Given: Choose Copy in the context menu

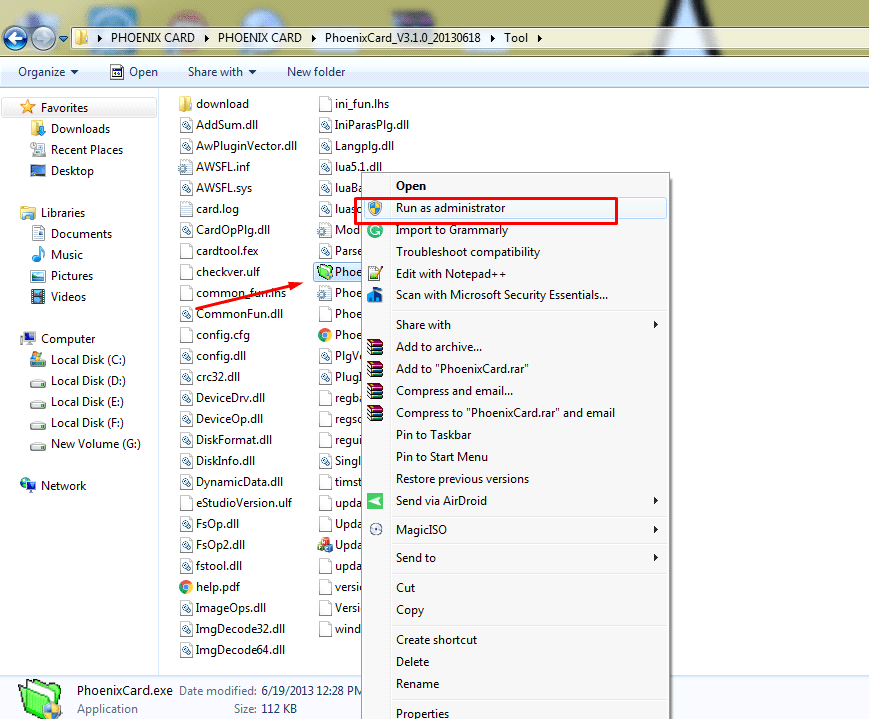Looking at the screenshot, I should coord(410,610).
